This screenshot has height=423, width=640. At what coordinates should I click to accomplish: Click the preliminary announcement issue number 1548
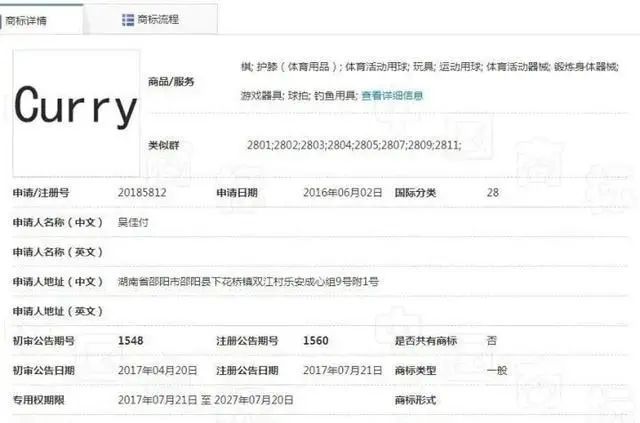click(x=131, y=341)
